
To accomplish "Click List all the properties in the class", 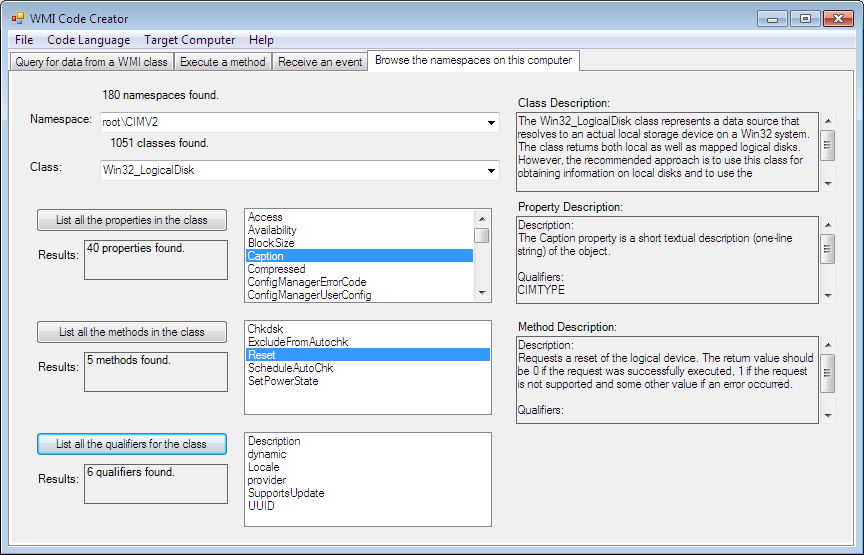I will coord(131,220).
